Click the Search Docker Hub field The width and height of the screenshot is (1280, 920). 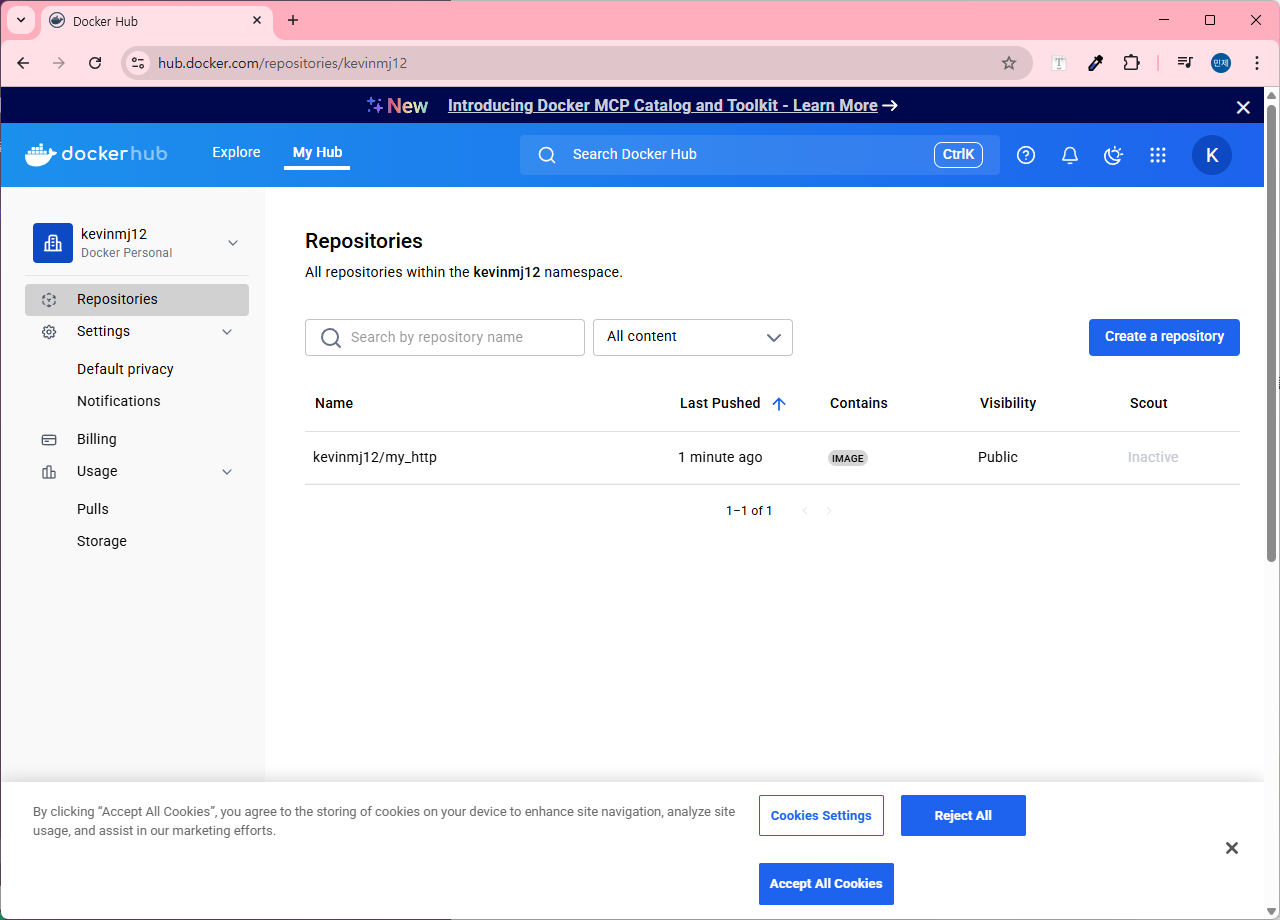760,155
